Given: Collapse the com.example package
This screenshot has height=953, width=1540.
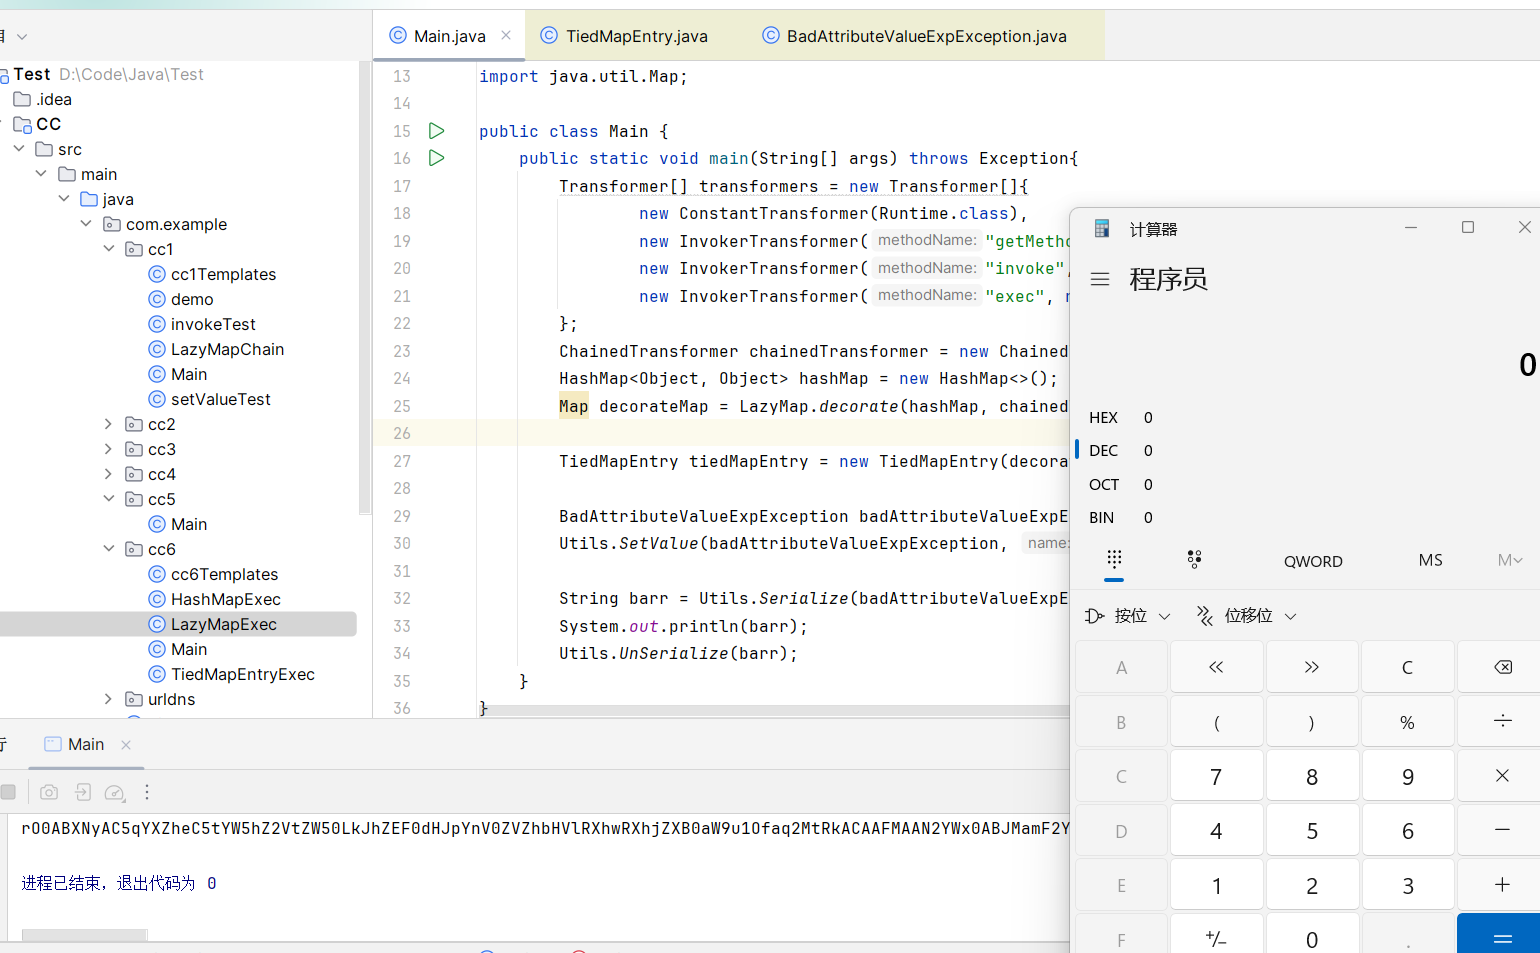Looking at the screenshot, I should 86,224.
